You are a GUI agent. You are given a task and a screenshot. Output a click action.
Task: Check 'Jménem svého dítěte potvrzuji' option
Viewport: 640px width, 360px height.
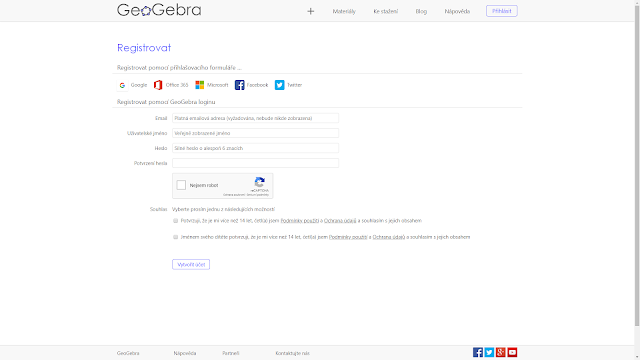click(176, 237)
